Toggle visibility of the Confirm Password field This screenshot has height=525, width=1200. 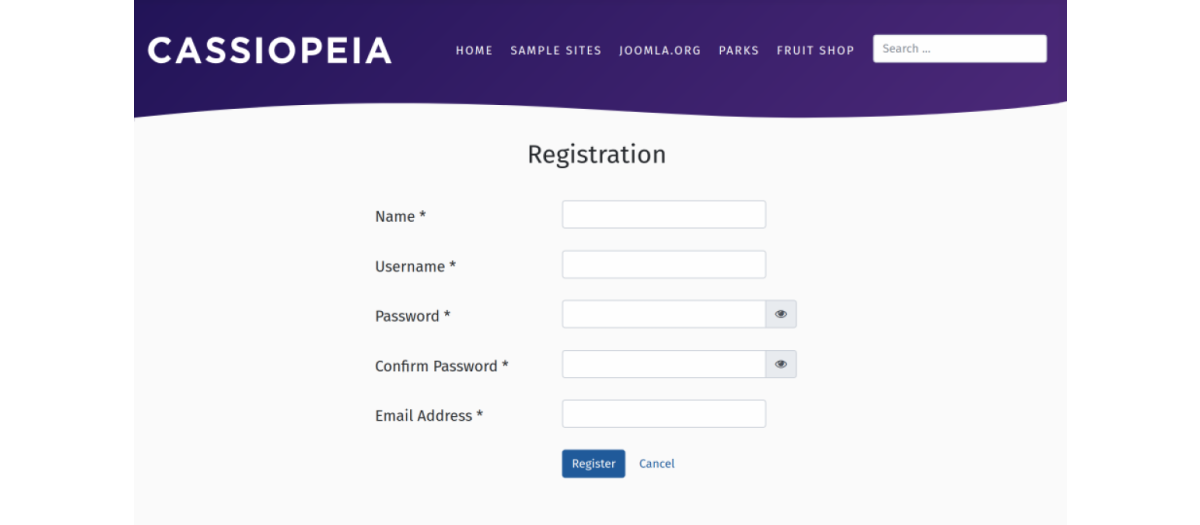(781, 364)
